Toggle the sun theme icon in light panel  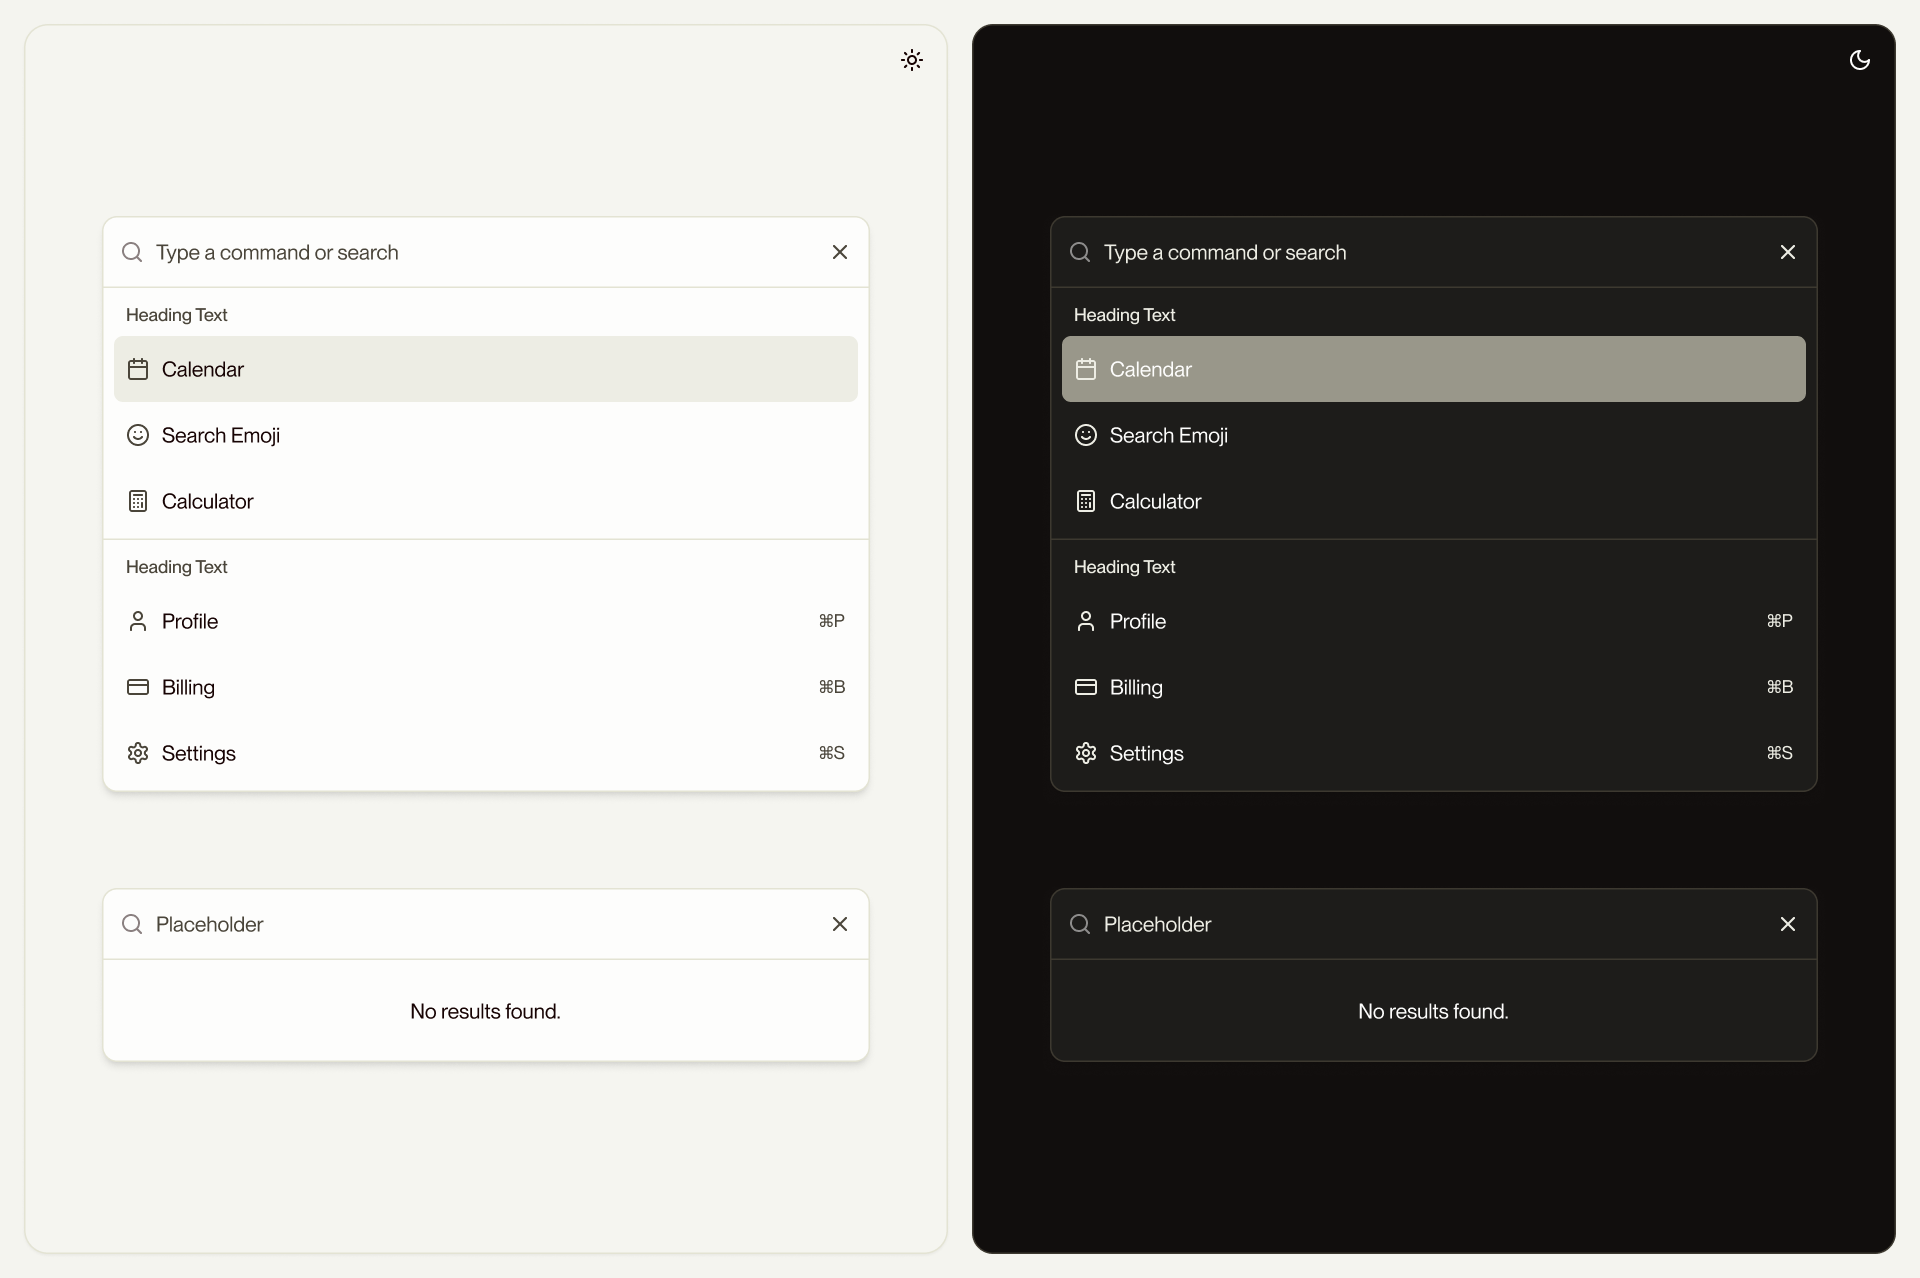tap(912, 60)
